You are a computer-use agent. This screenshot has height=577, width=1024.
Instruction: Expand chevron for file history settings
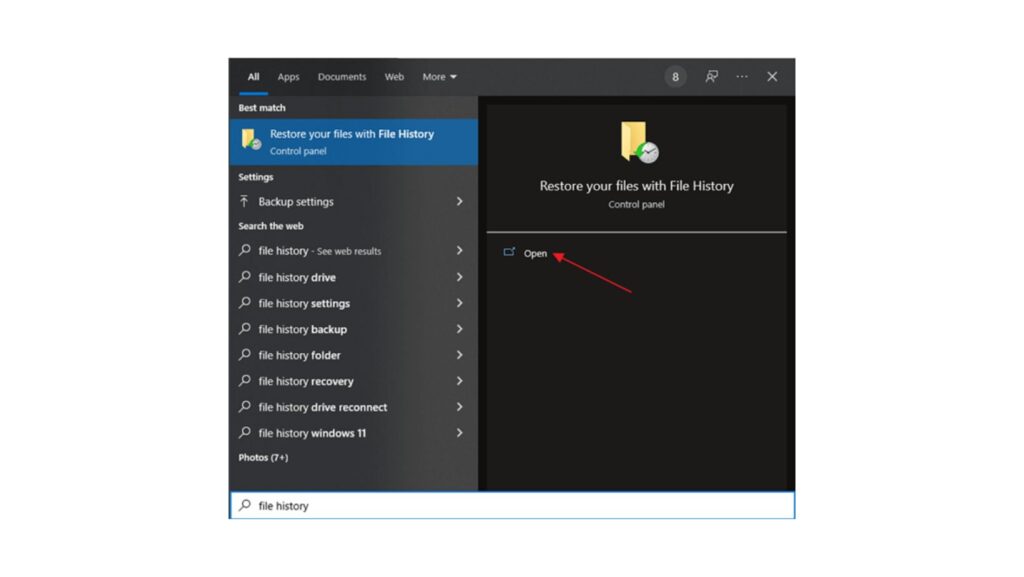[x=460, y=304]
